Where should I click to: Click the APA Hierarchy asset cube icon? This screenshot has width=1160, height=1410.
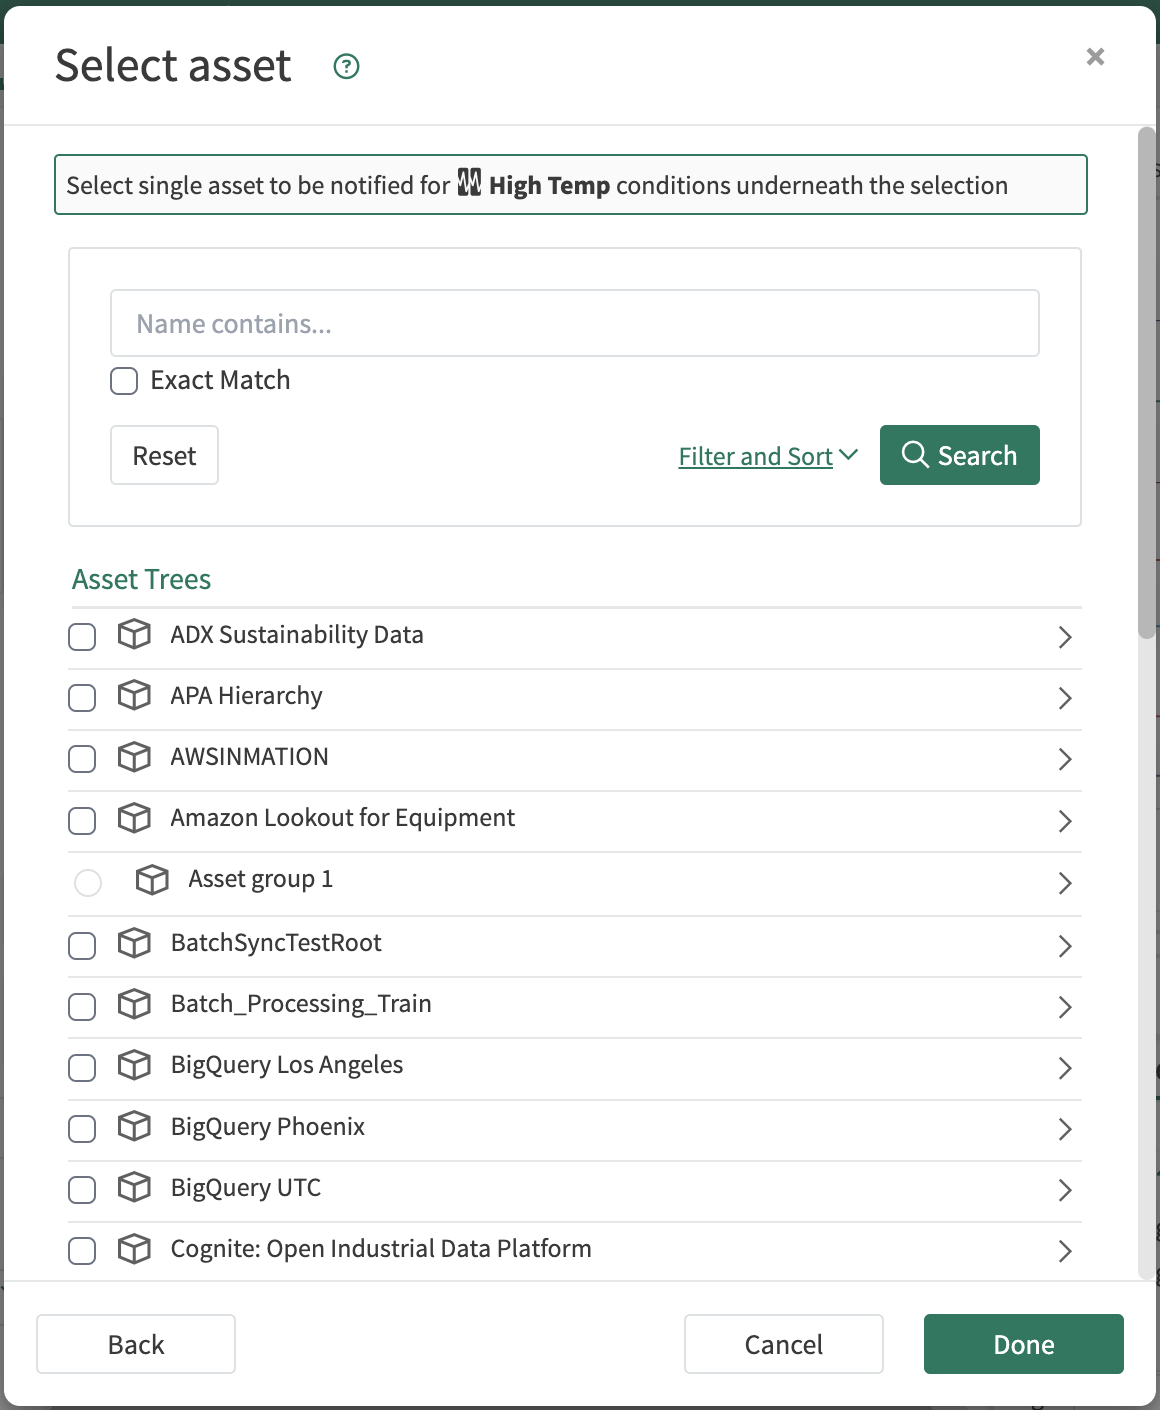click(134, 696)
